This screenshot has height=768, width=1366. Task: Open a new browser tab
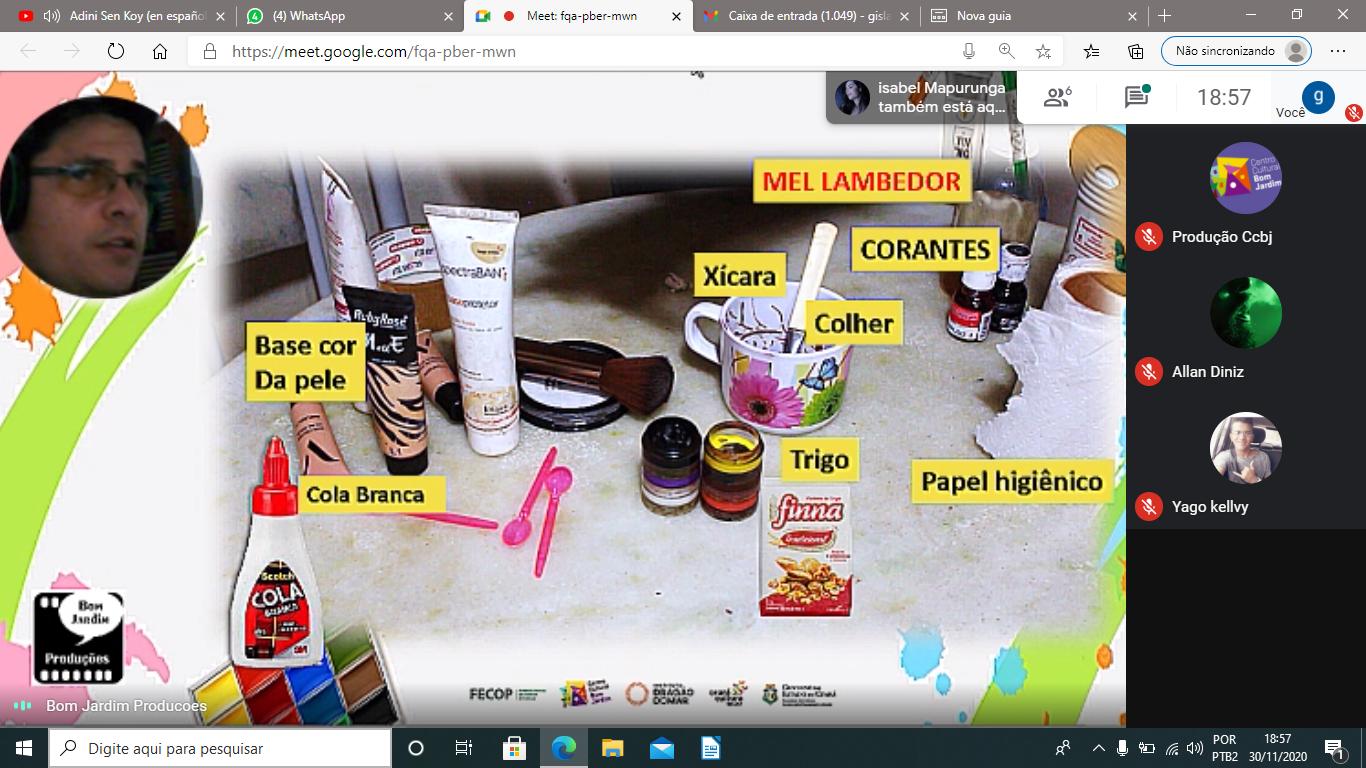[x=1164, y=16]
